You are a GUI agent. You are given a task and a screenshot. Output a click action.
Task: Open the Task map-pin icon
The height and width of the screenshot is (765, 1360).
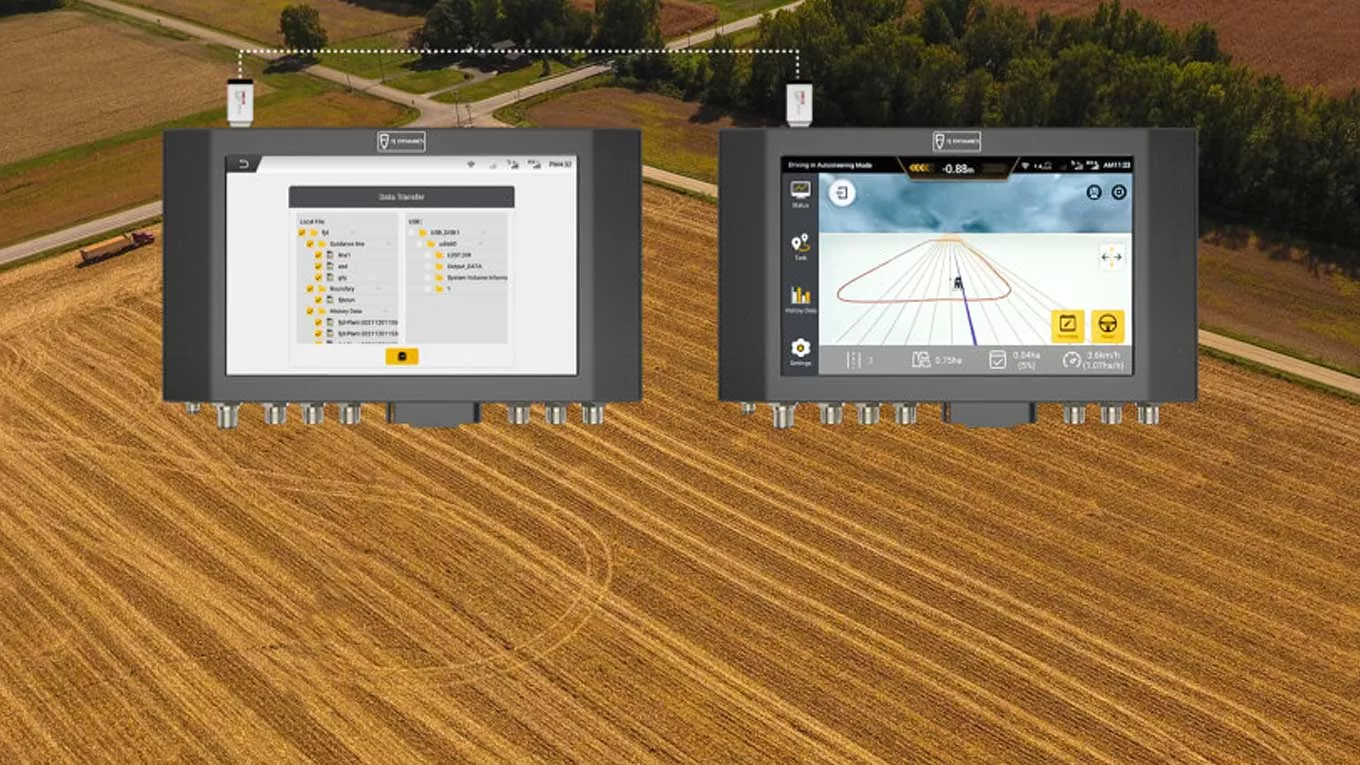coord(800,243)
